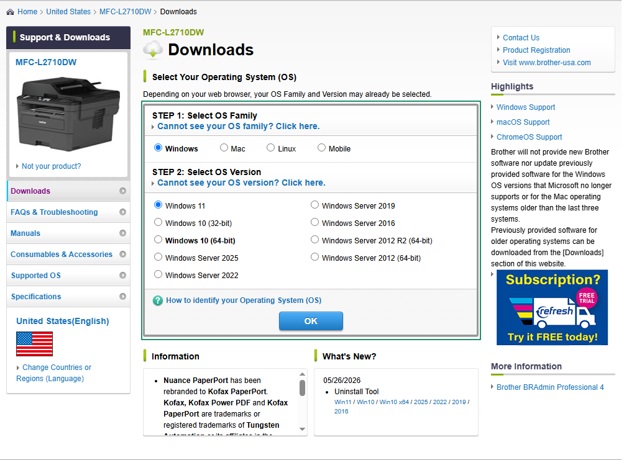Screen dimensions: 624x460
Task: Choose the Windows 11 radio button
Action: (158, 205)
